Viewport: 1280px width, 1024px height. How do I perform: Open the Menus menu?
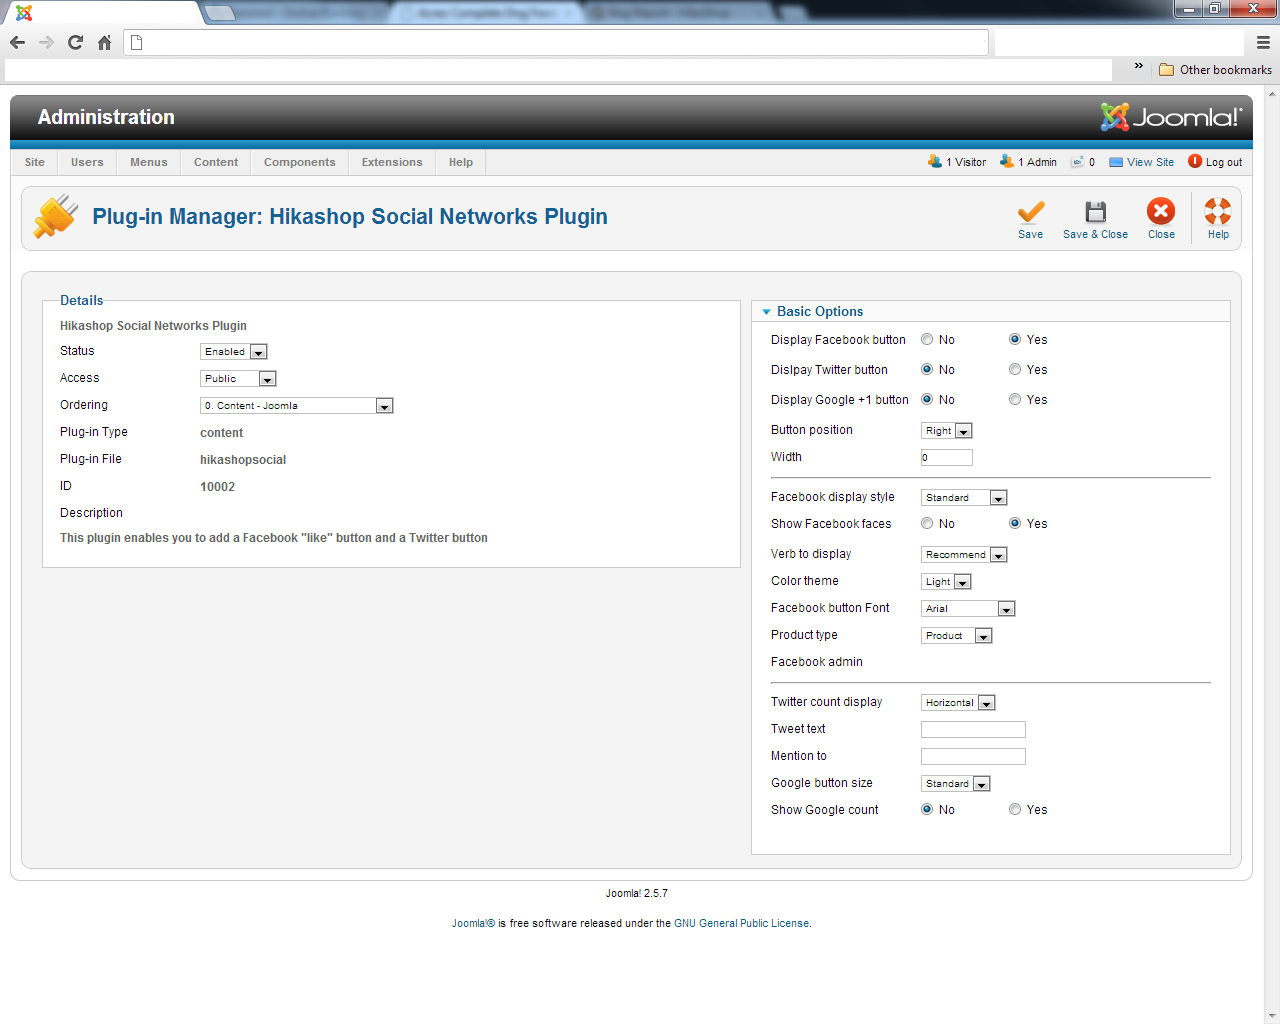point(149,162)
